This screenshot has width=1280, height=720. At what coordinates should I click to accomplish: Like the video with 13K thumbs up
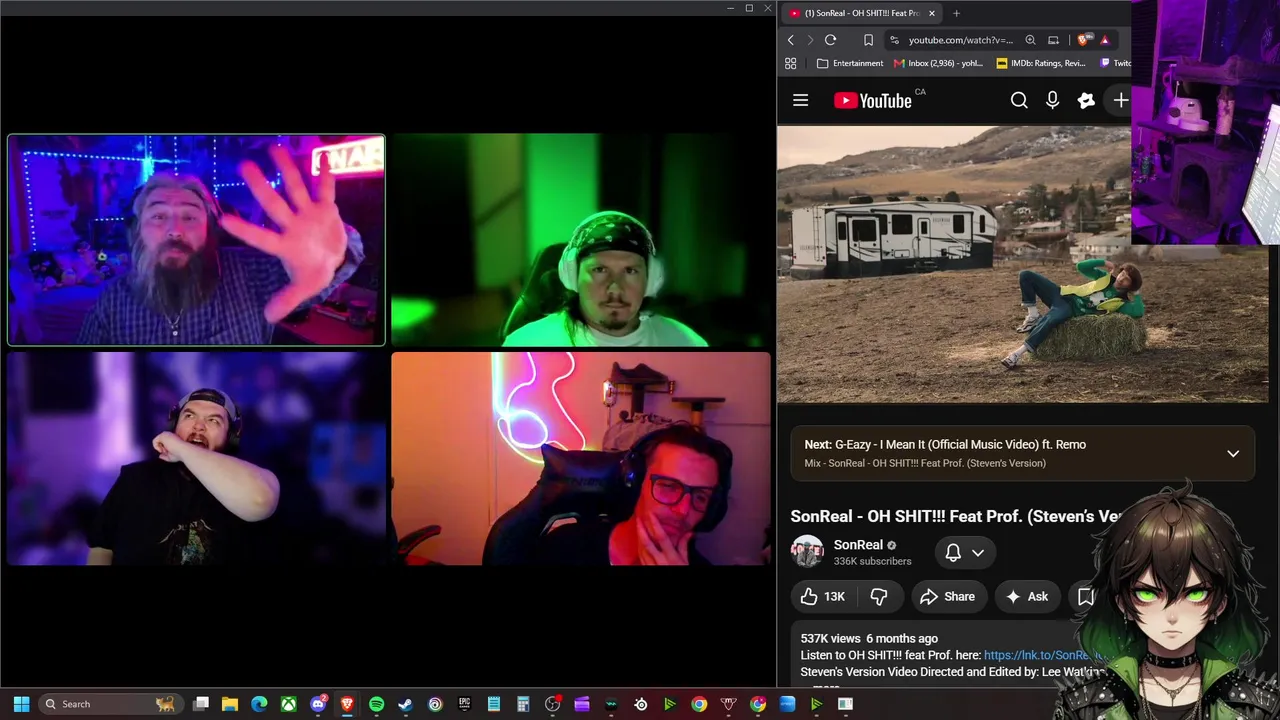coord(823,597)
